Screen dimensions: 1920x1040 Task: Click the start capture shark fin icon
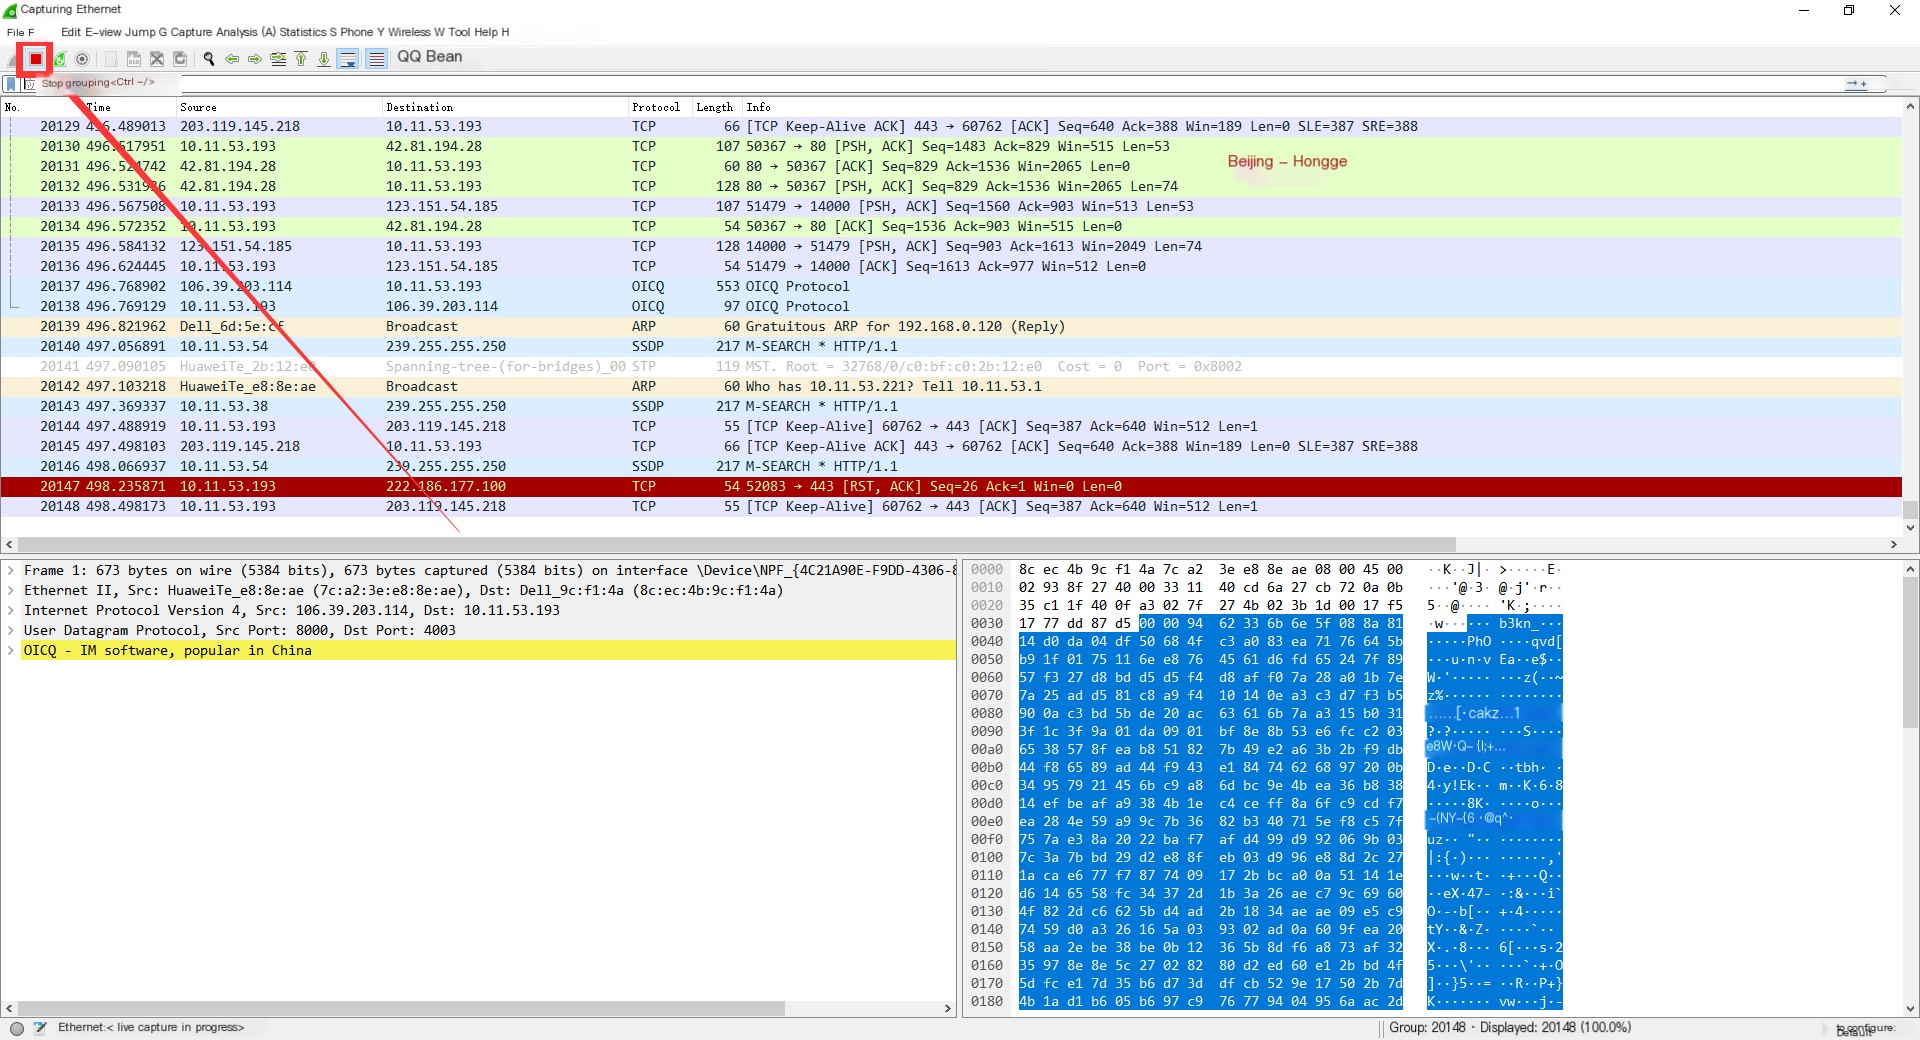pos(13,59)
